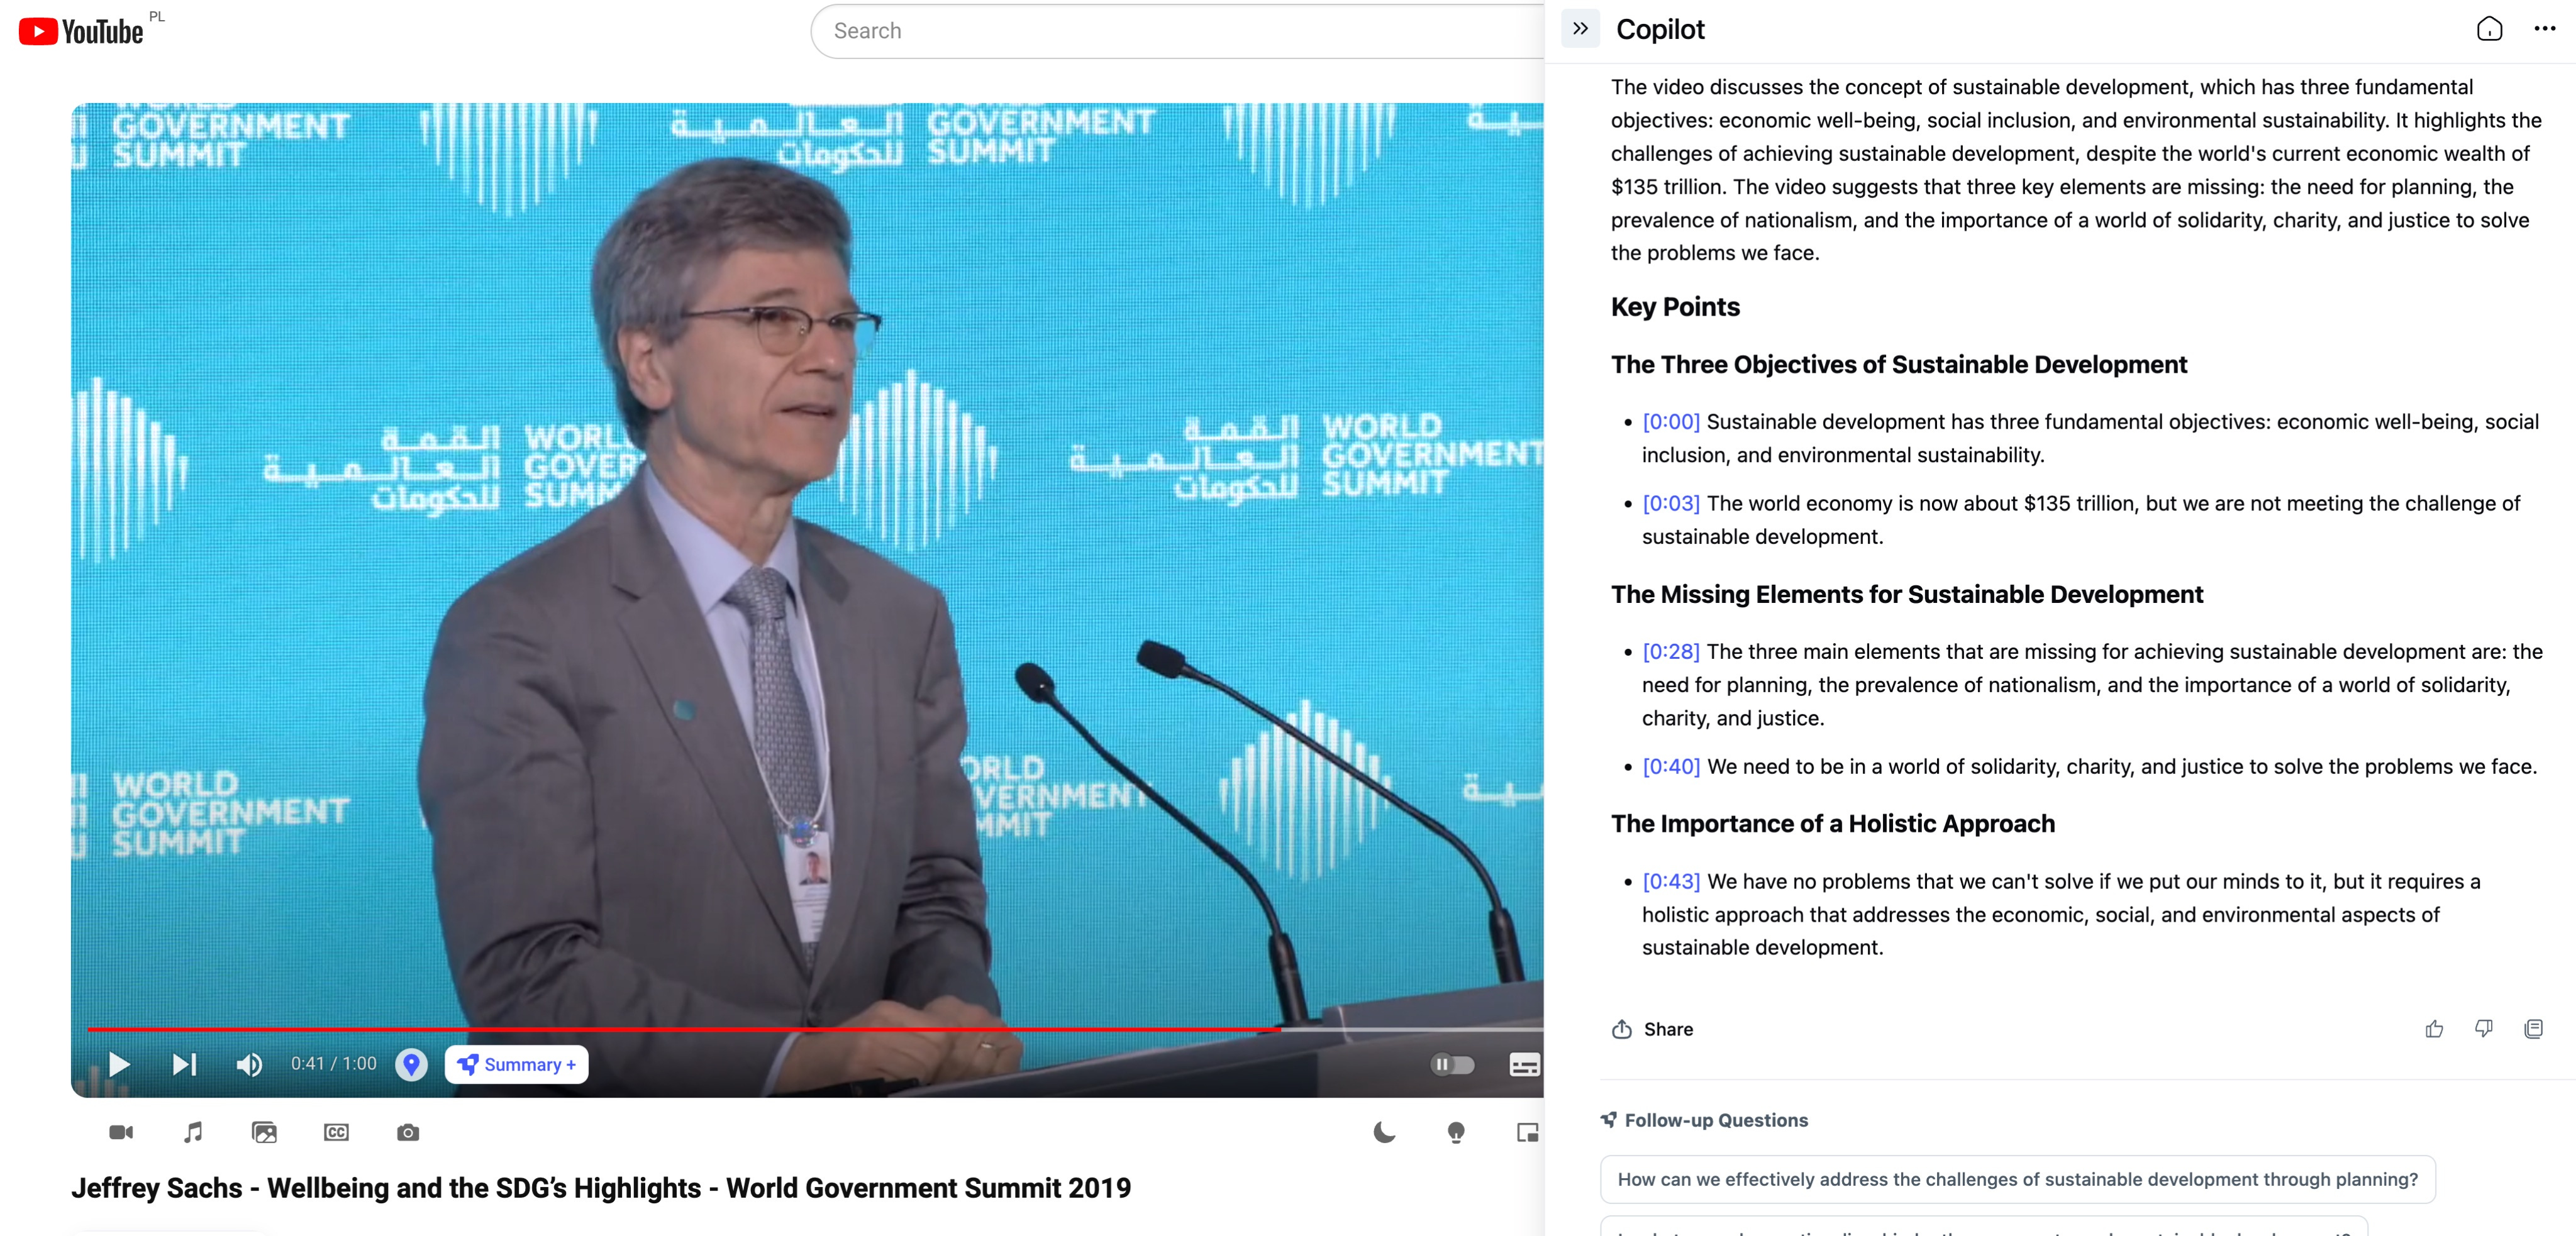Click the music note icon below player

[193, 1132]
